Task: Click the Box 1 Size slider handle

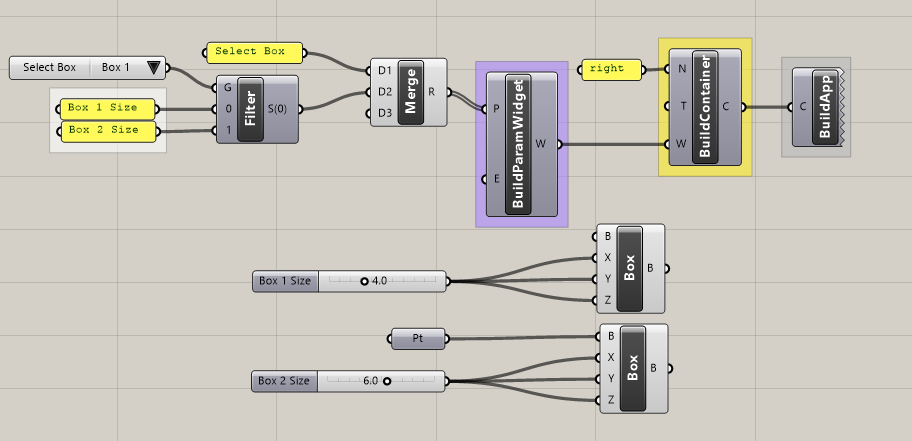Action: click(x=364, y=281)
